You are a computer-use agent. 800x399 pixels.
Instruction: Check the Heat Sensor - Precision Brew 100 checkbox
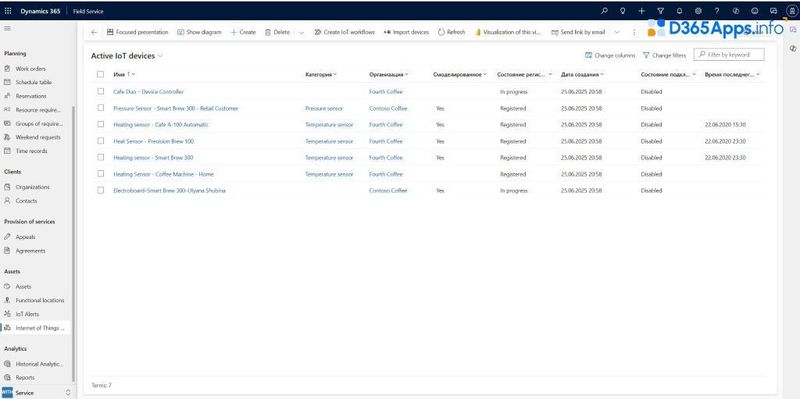click(101, 140)
